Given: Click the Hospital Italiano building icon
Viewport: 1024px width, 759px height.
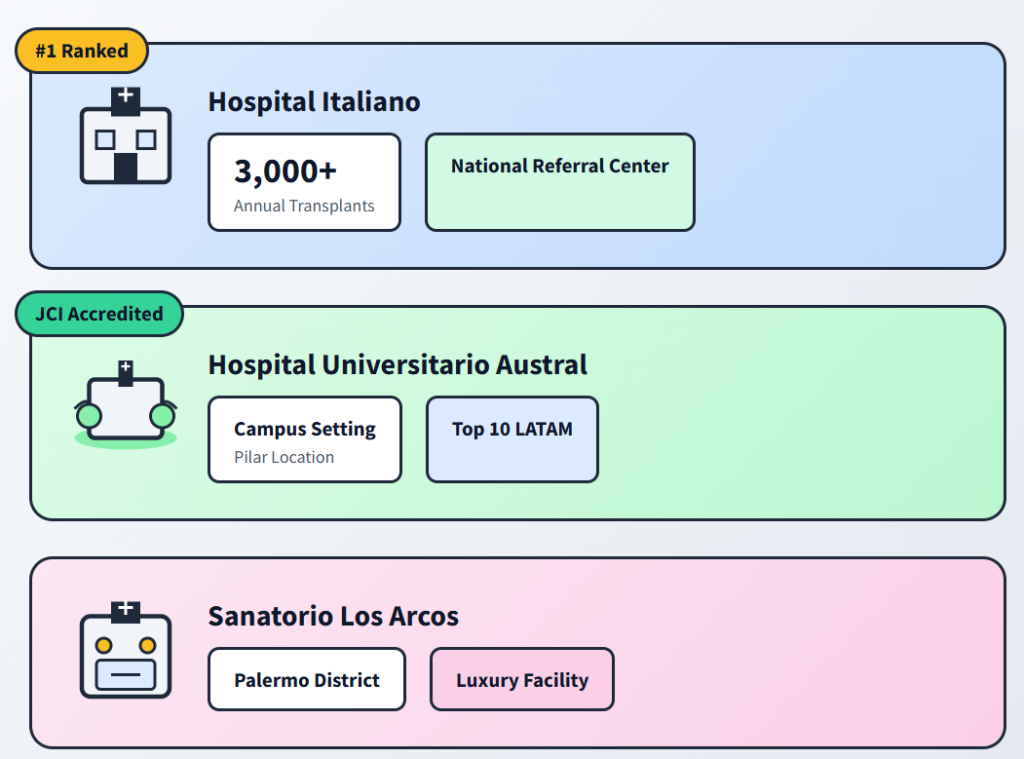Looking at the screenshot, I should pos(125,136).
